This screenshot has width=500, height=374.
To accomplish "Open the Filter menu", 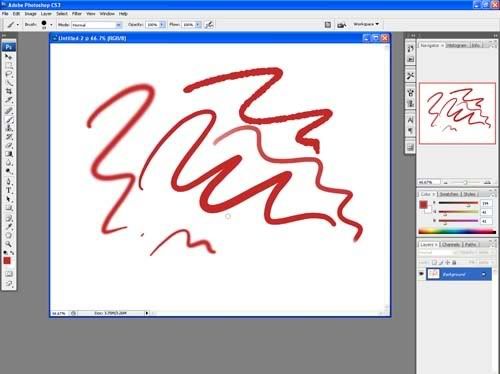I will [x=77, y=14].
